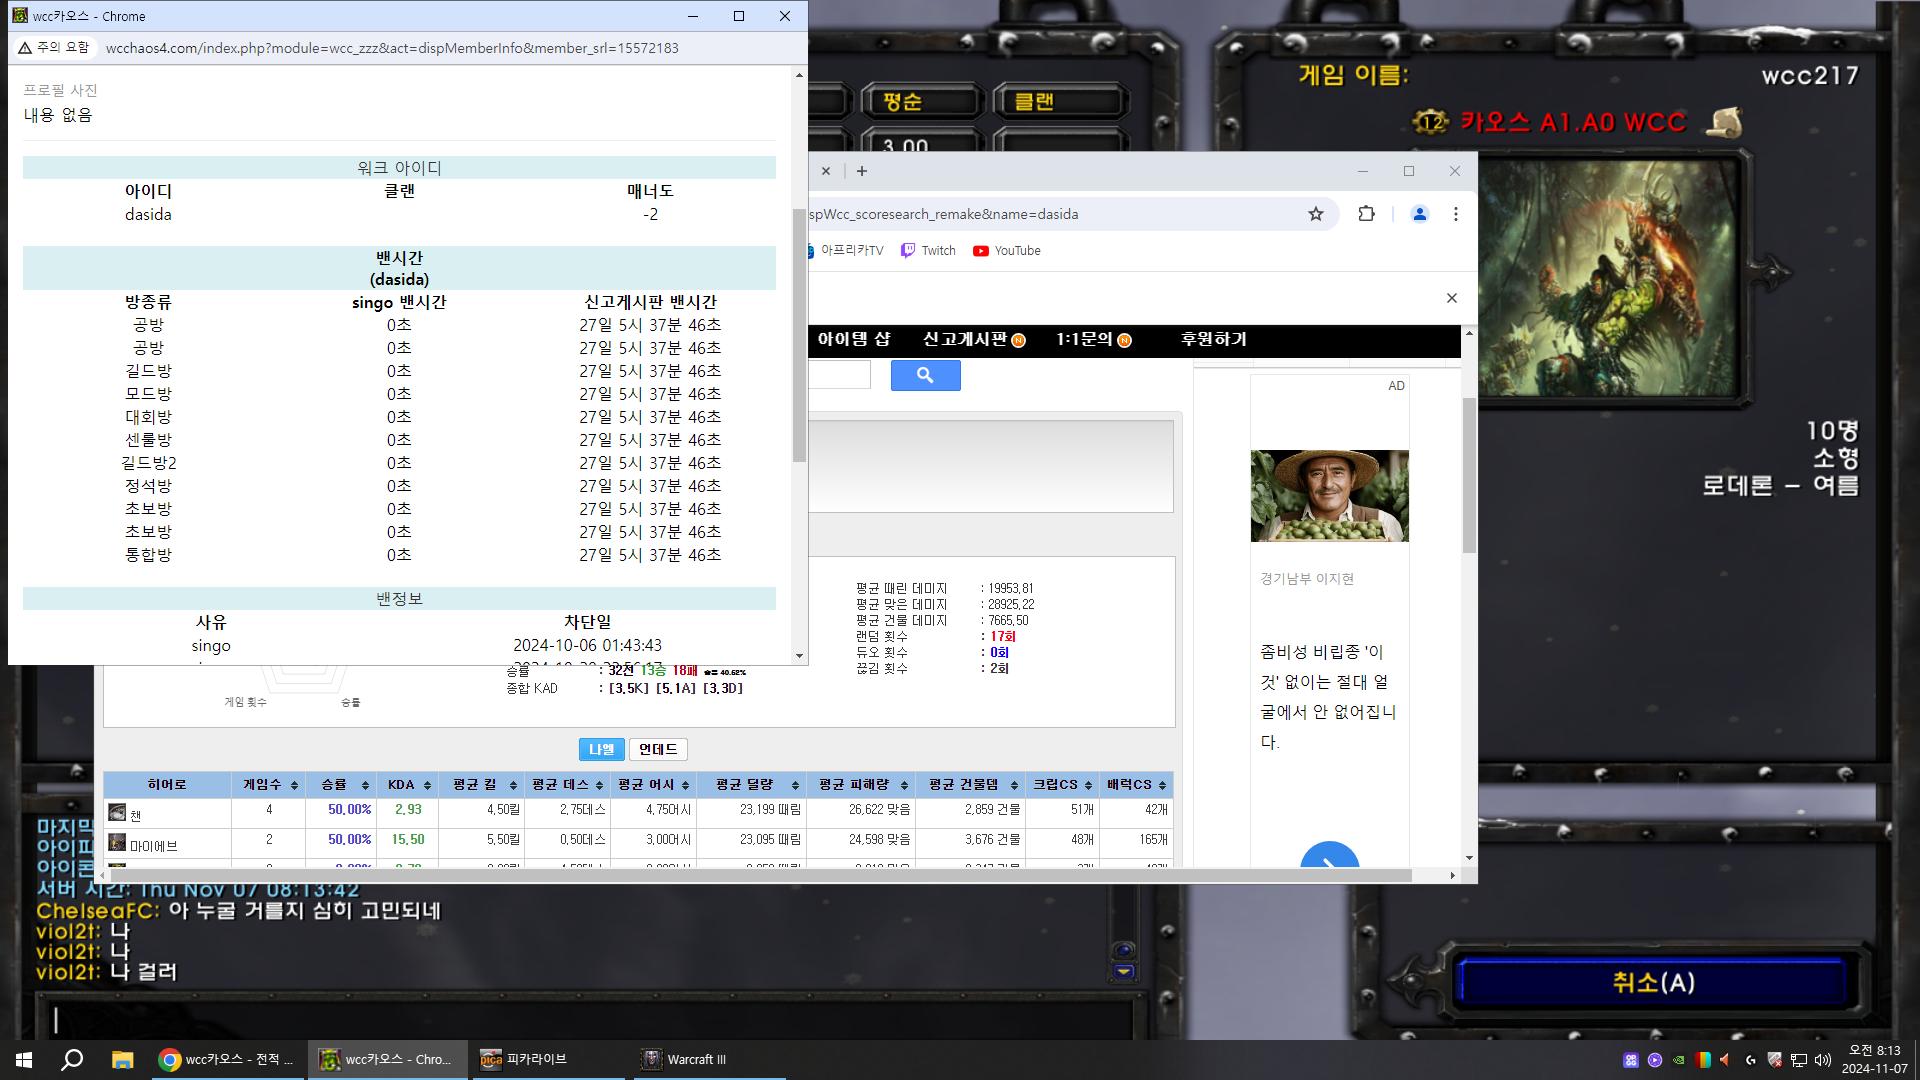Screen dimensions: 1920x1080
Task: Open a new tab with the plus icon
Action: click(861, 171)
